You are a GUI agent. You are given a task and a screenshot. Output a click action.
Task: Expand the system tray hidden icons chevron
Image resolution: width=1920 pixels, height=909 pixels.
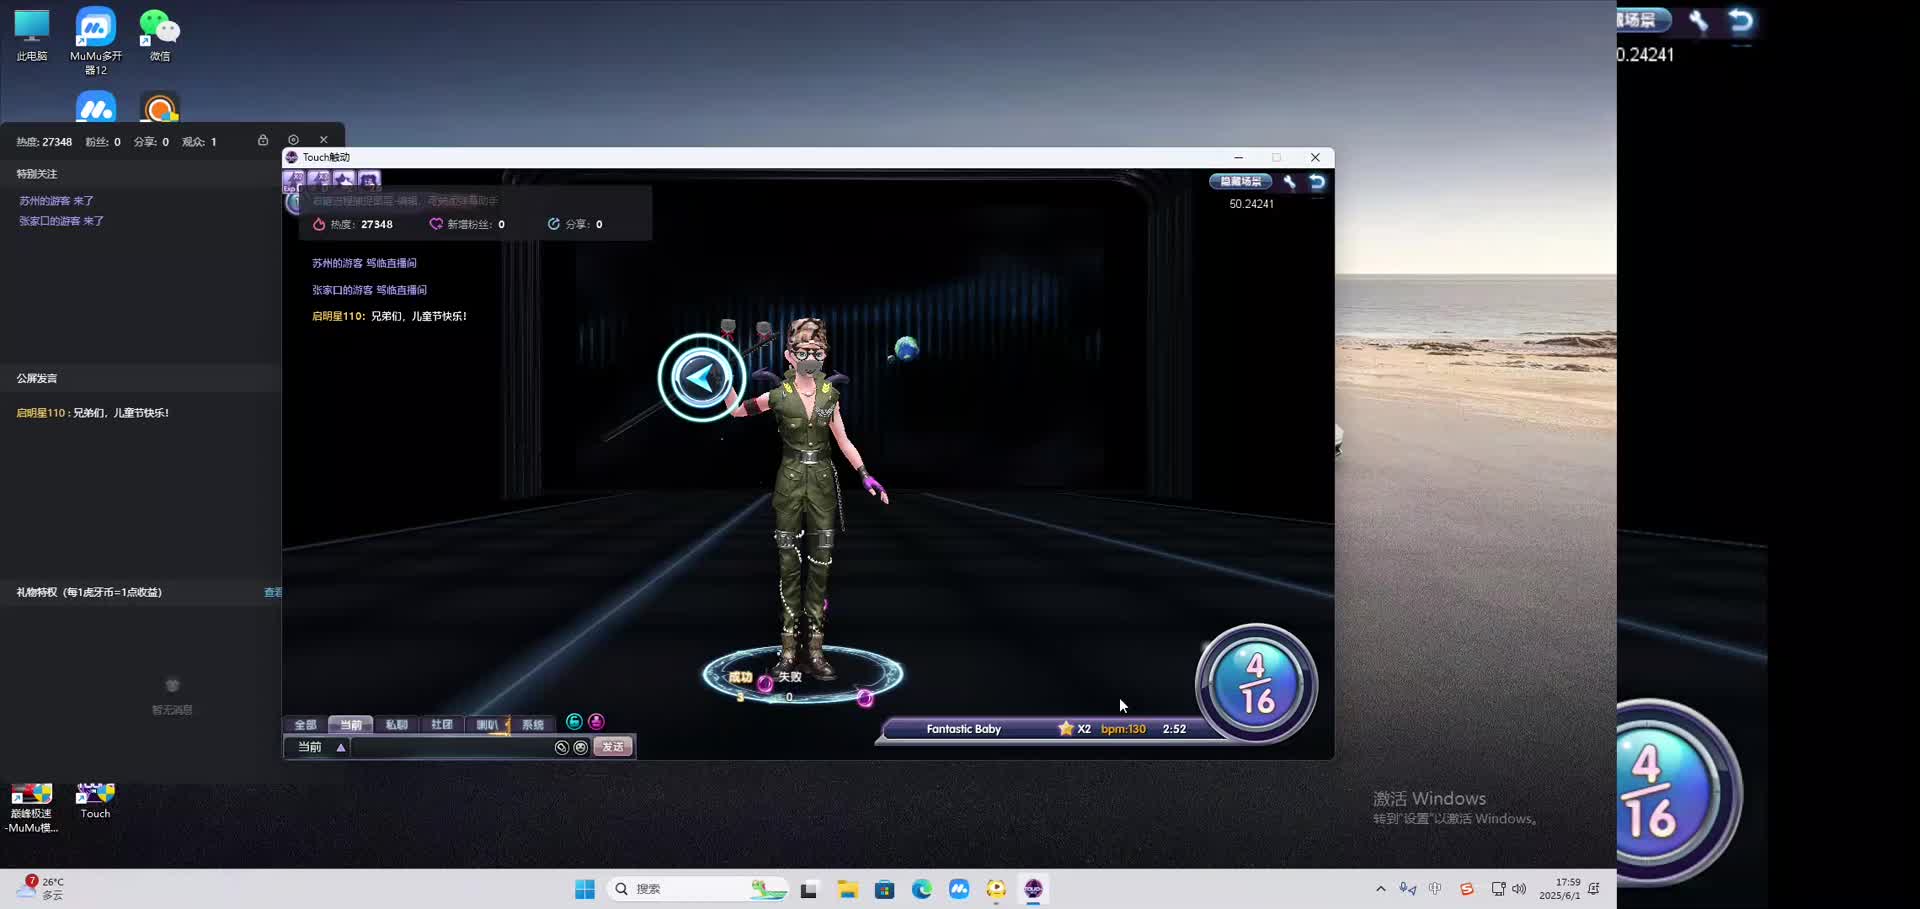(x=1381, y=888)
